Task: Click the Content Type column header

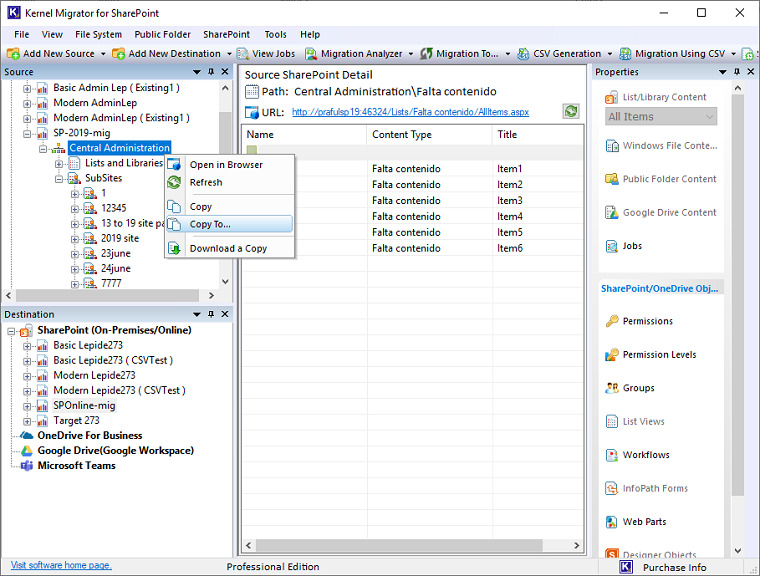Action: [x=429, y=135]
